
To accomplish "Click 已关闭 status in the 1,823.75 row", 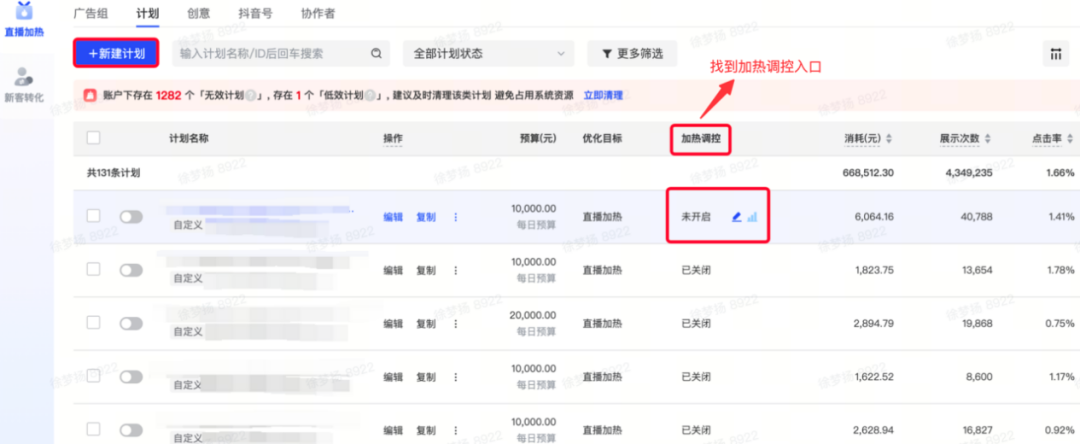I will tap(696, 271).
